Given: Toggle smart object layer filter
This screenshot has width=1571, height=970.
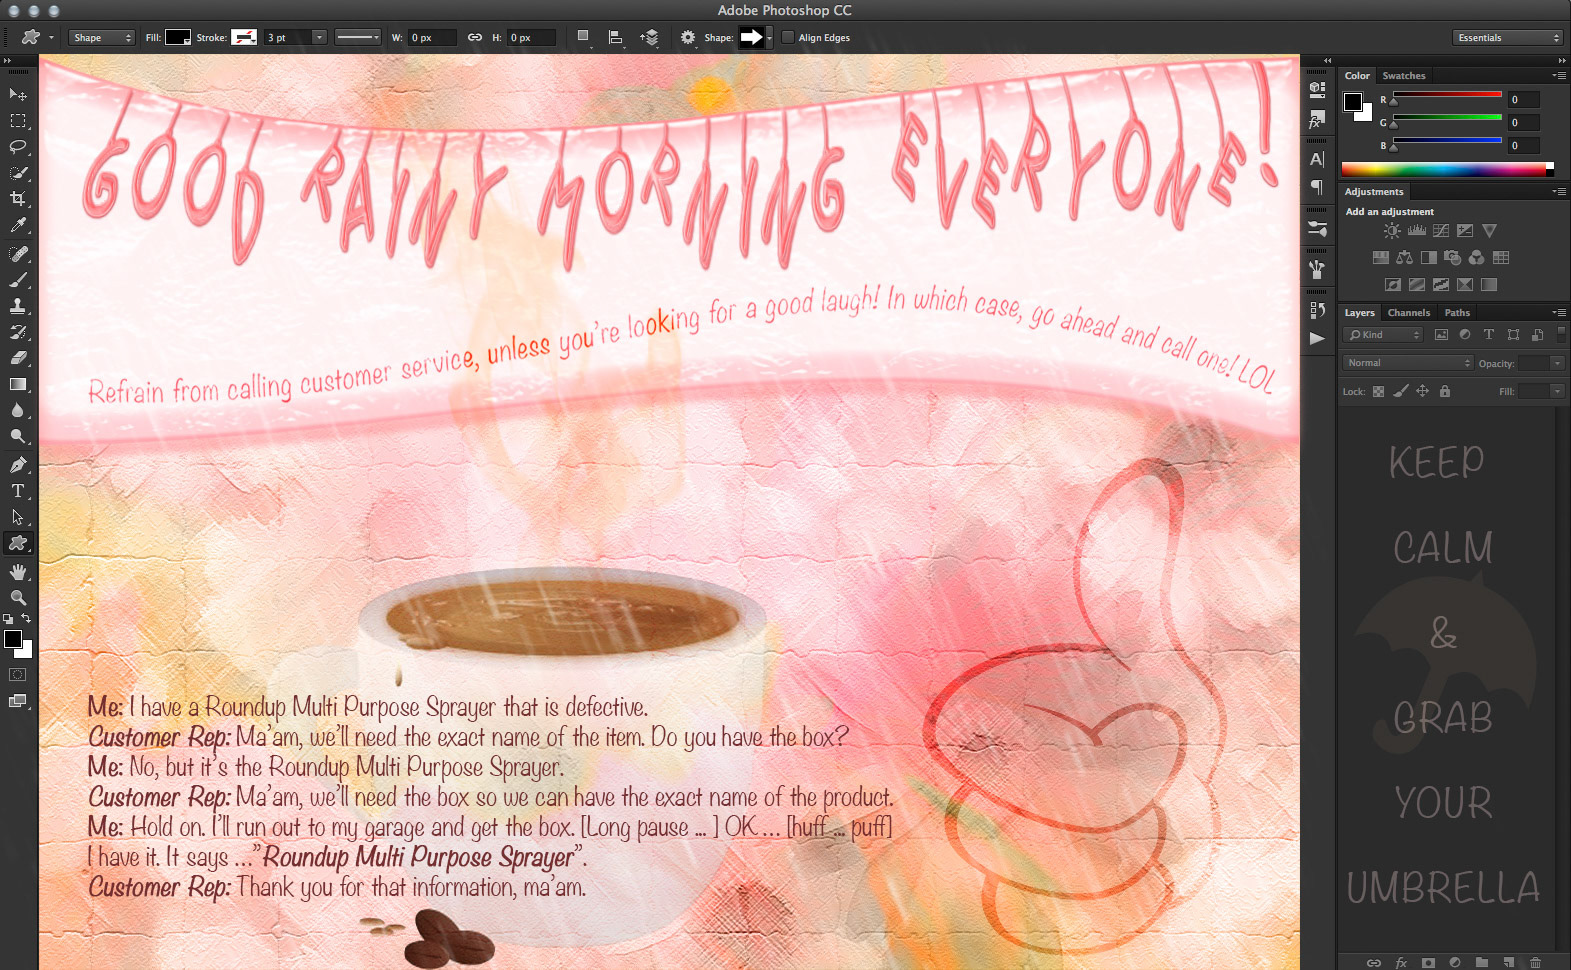Looking at the screenshot, I should (1537, 335).
